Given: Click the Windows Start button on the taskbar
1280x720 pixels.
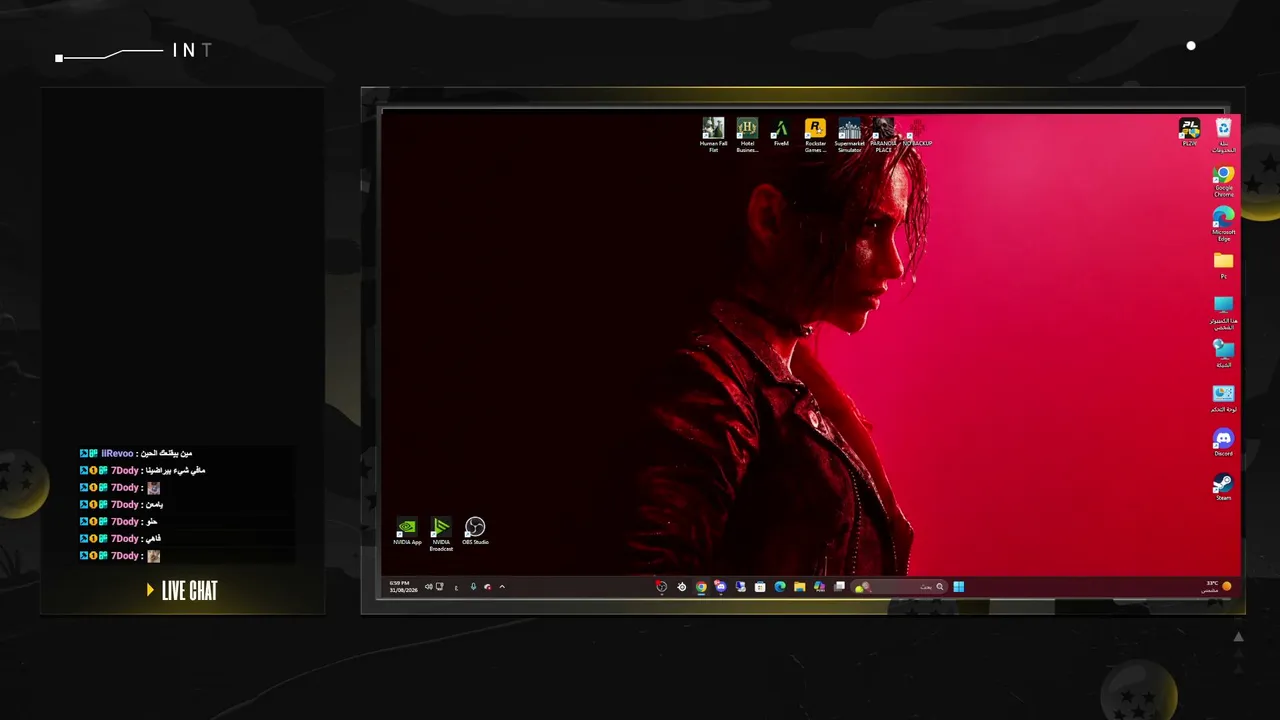Looking at the screenshot, I should click(x=958, y=587).
